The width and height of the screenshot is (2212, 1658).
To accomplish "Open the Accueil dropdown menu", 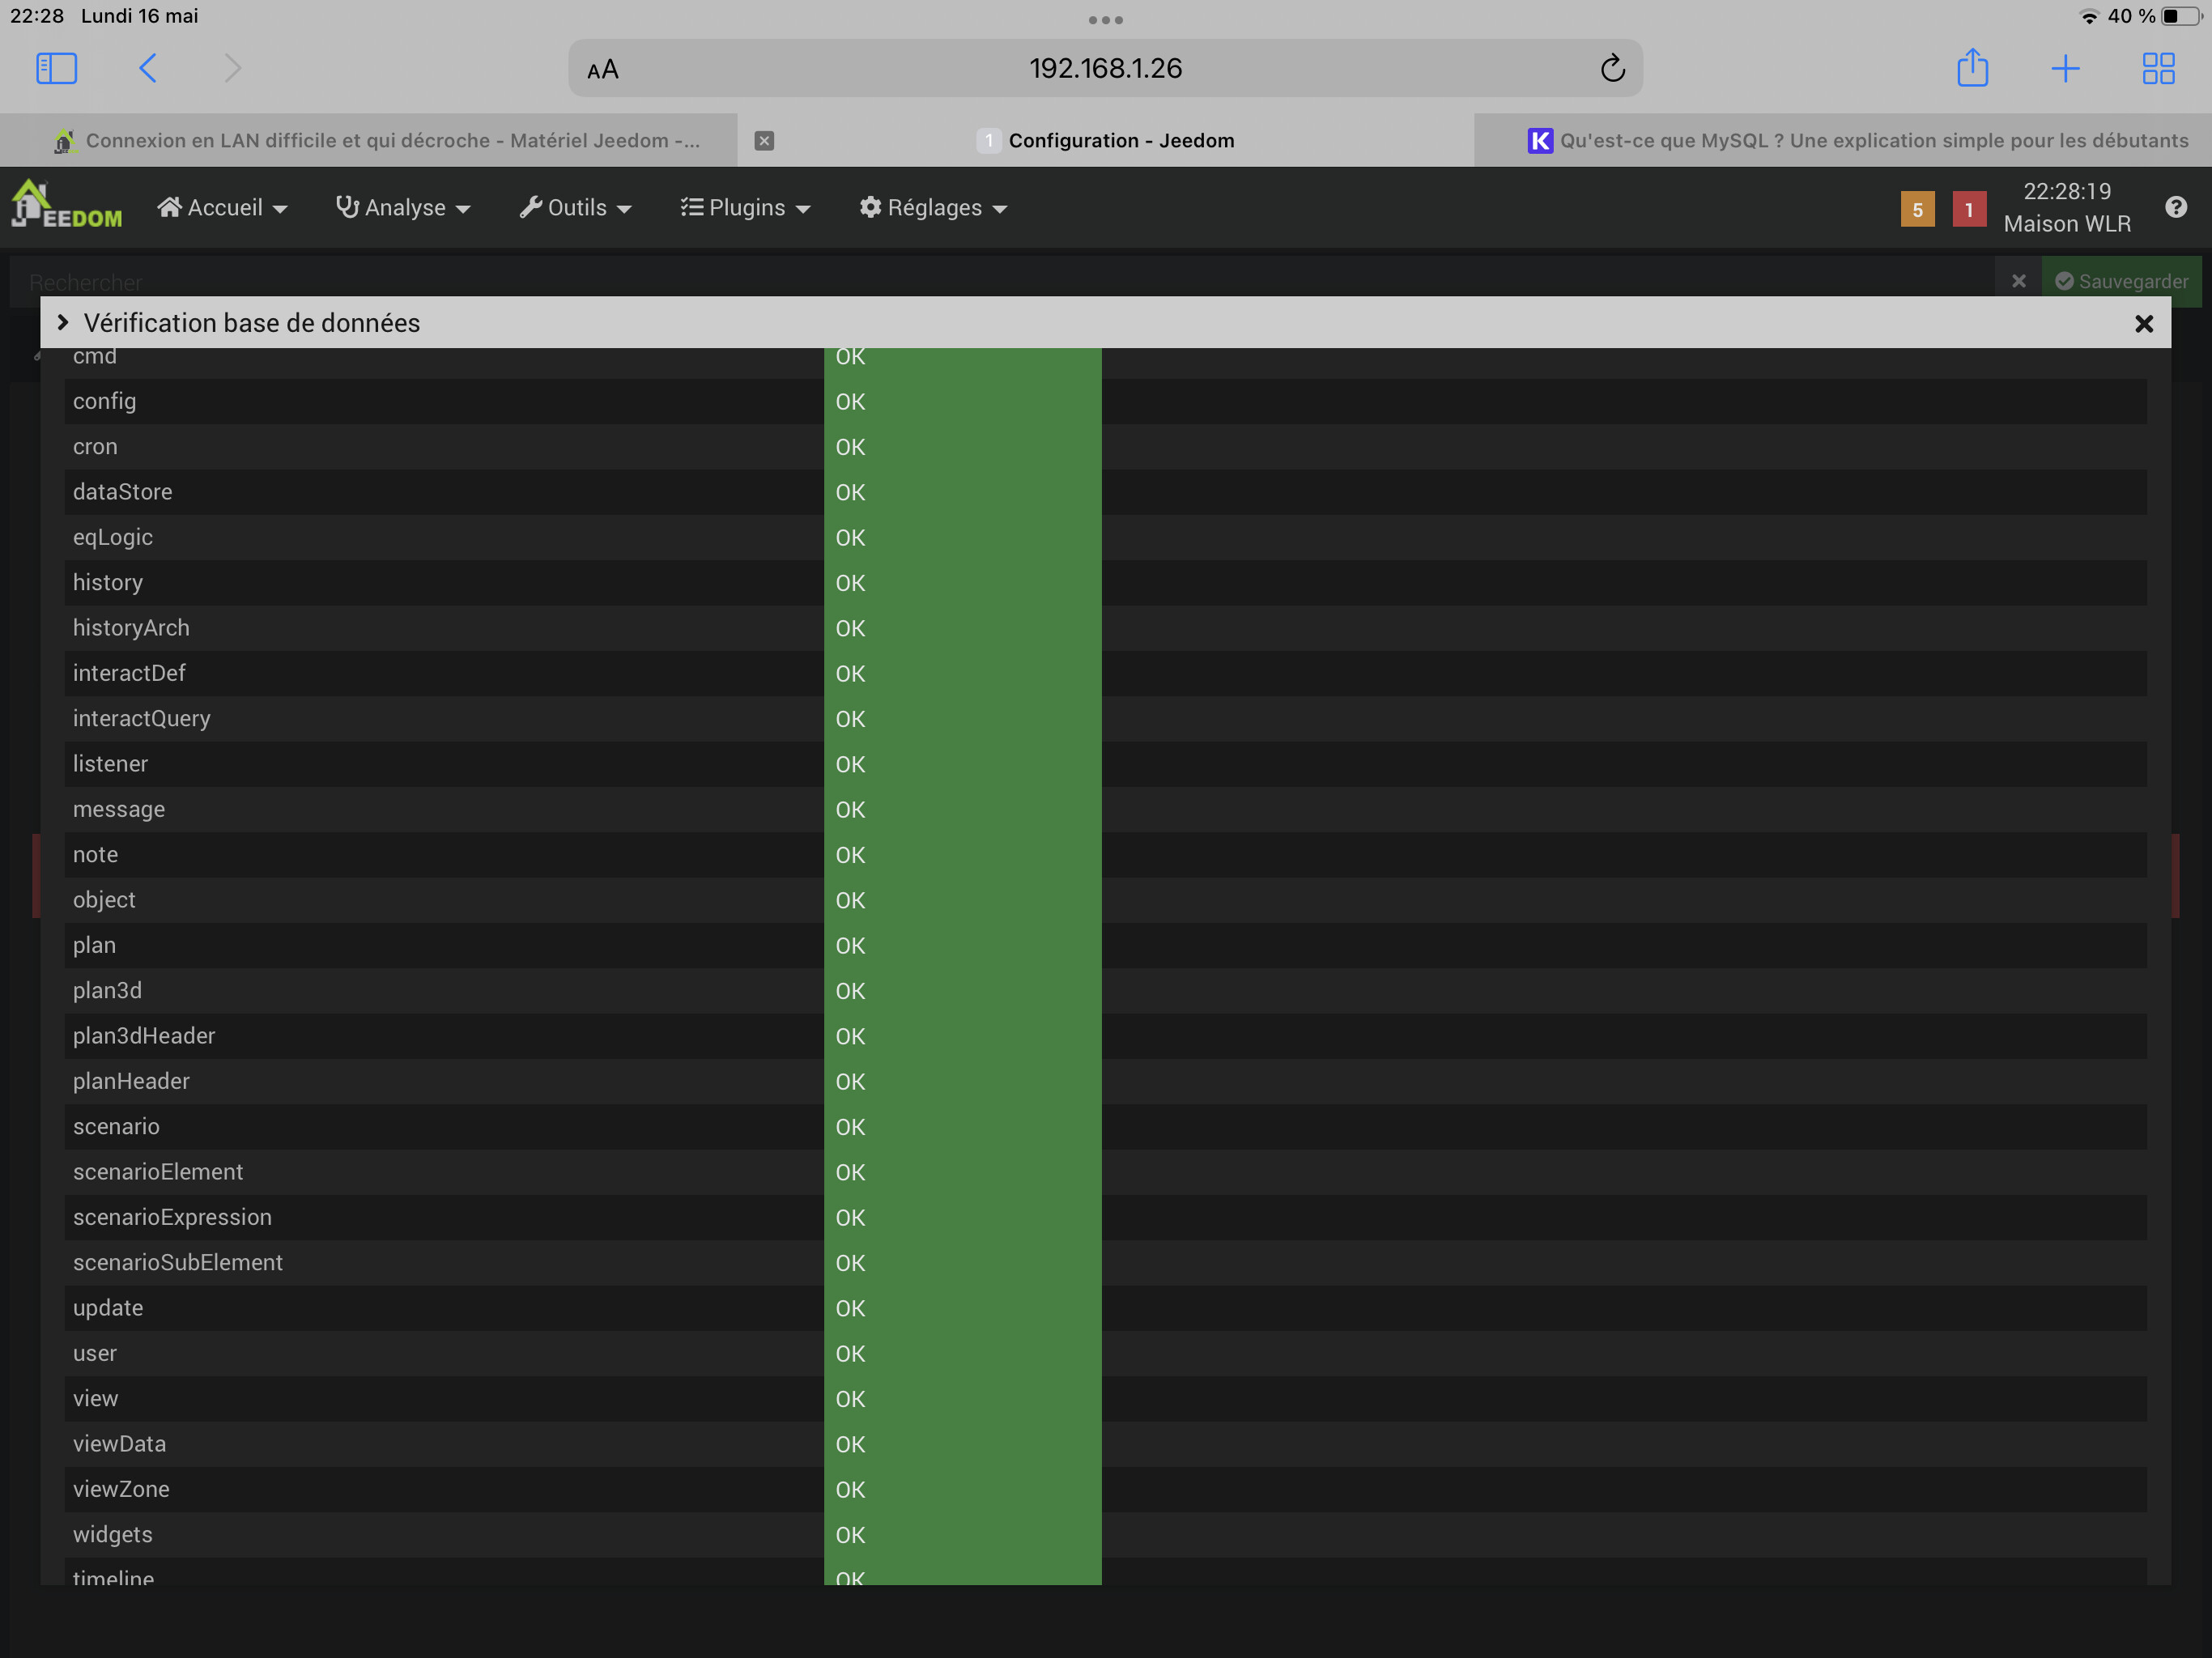I will coord(222,207).
